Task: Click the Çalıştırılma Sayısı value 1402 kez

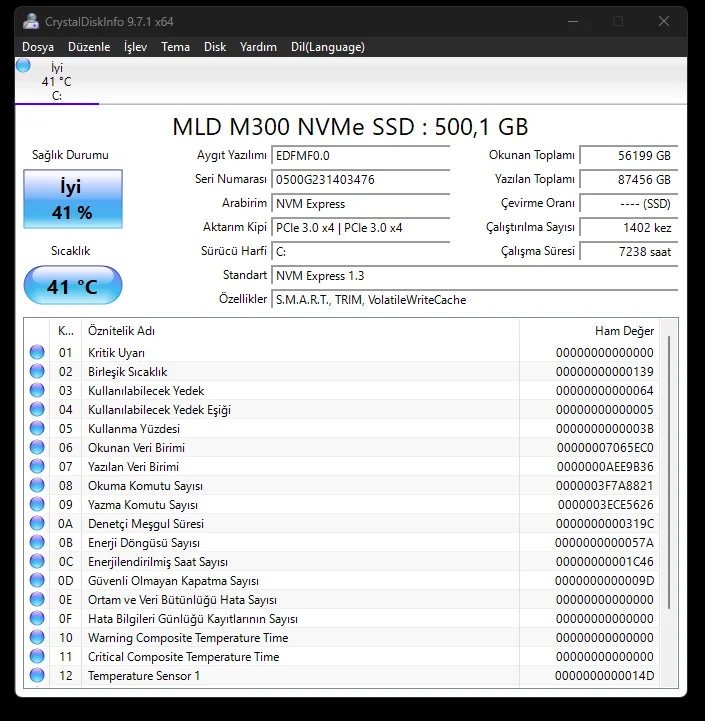Action: [x=629, y=227]
